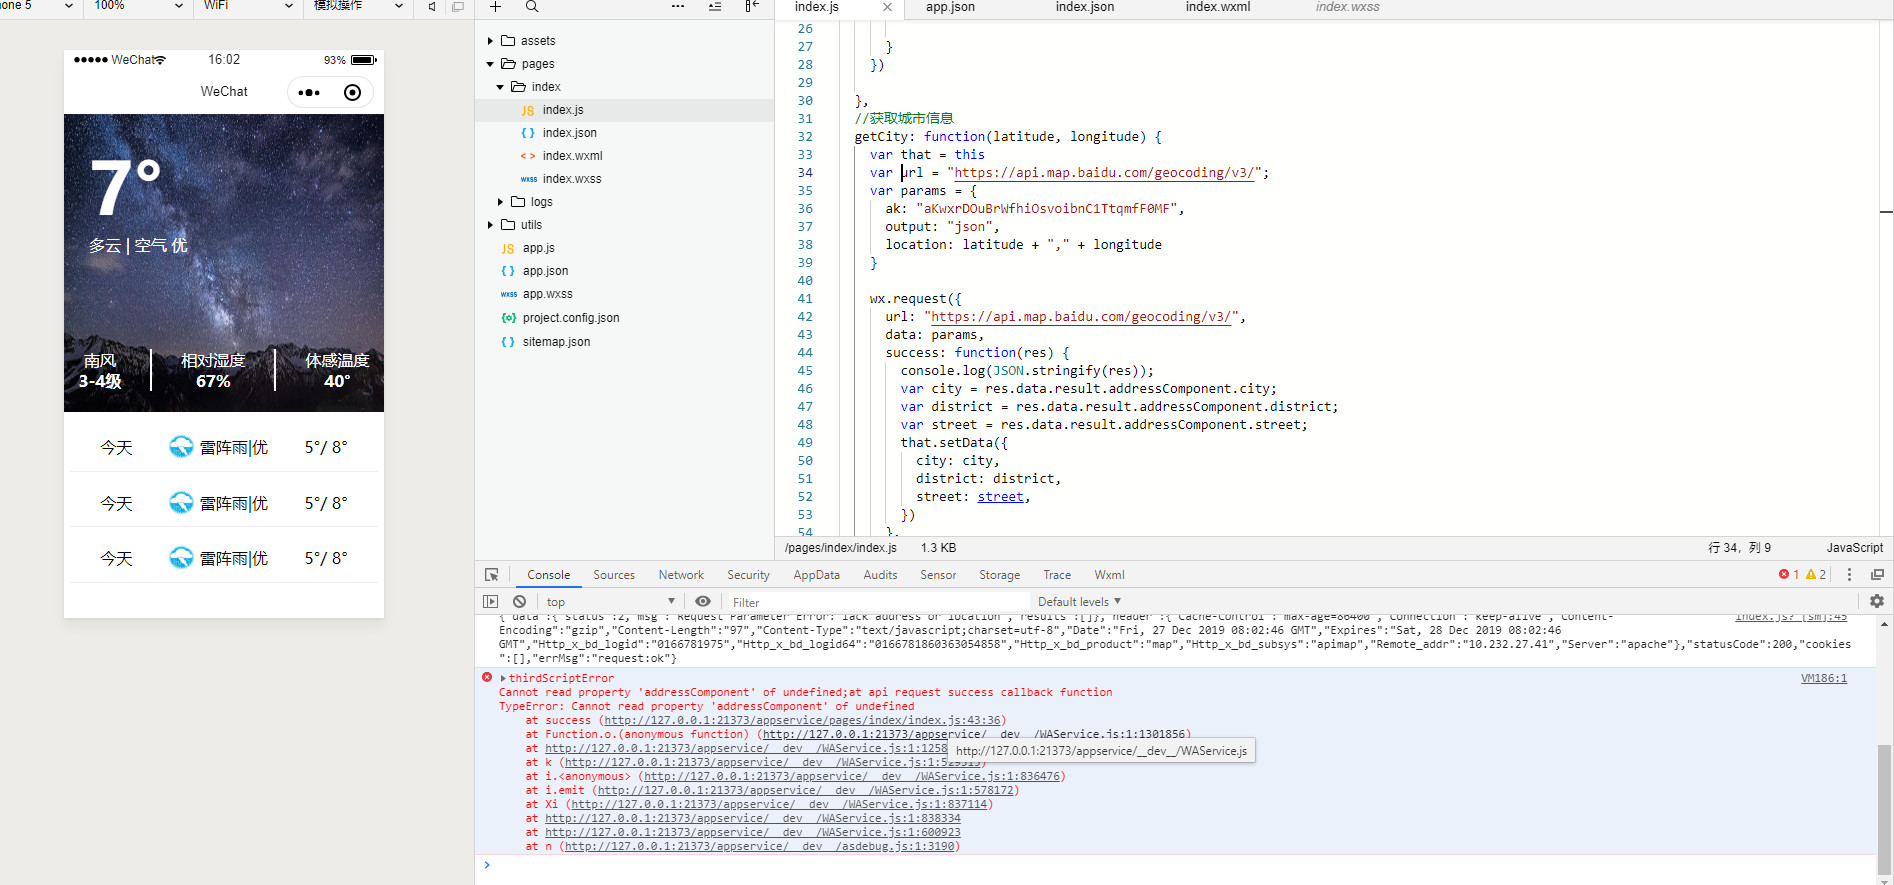
Task: Expand the assets folder
Action: point(490,41)
